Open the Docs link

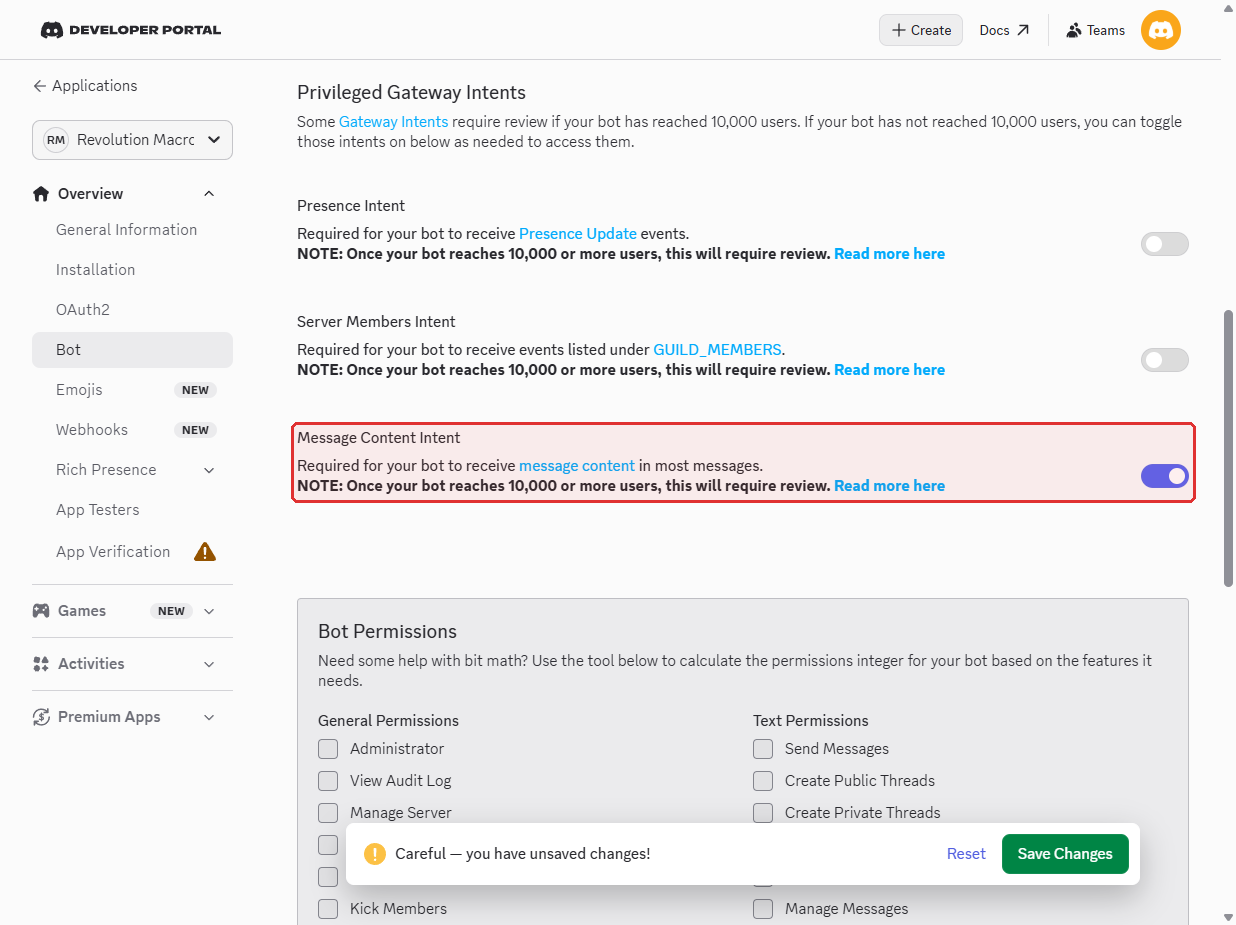tap(1004, 30)
